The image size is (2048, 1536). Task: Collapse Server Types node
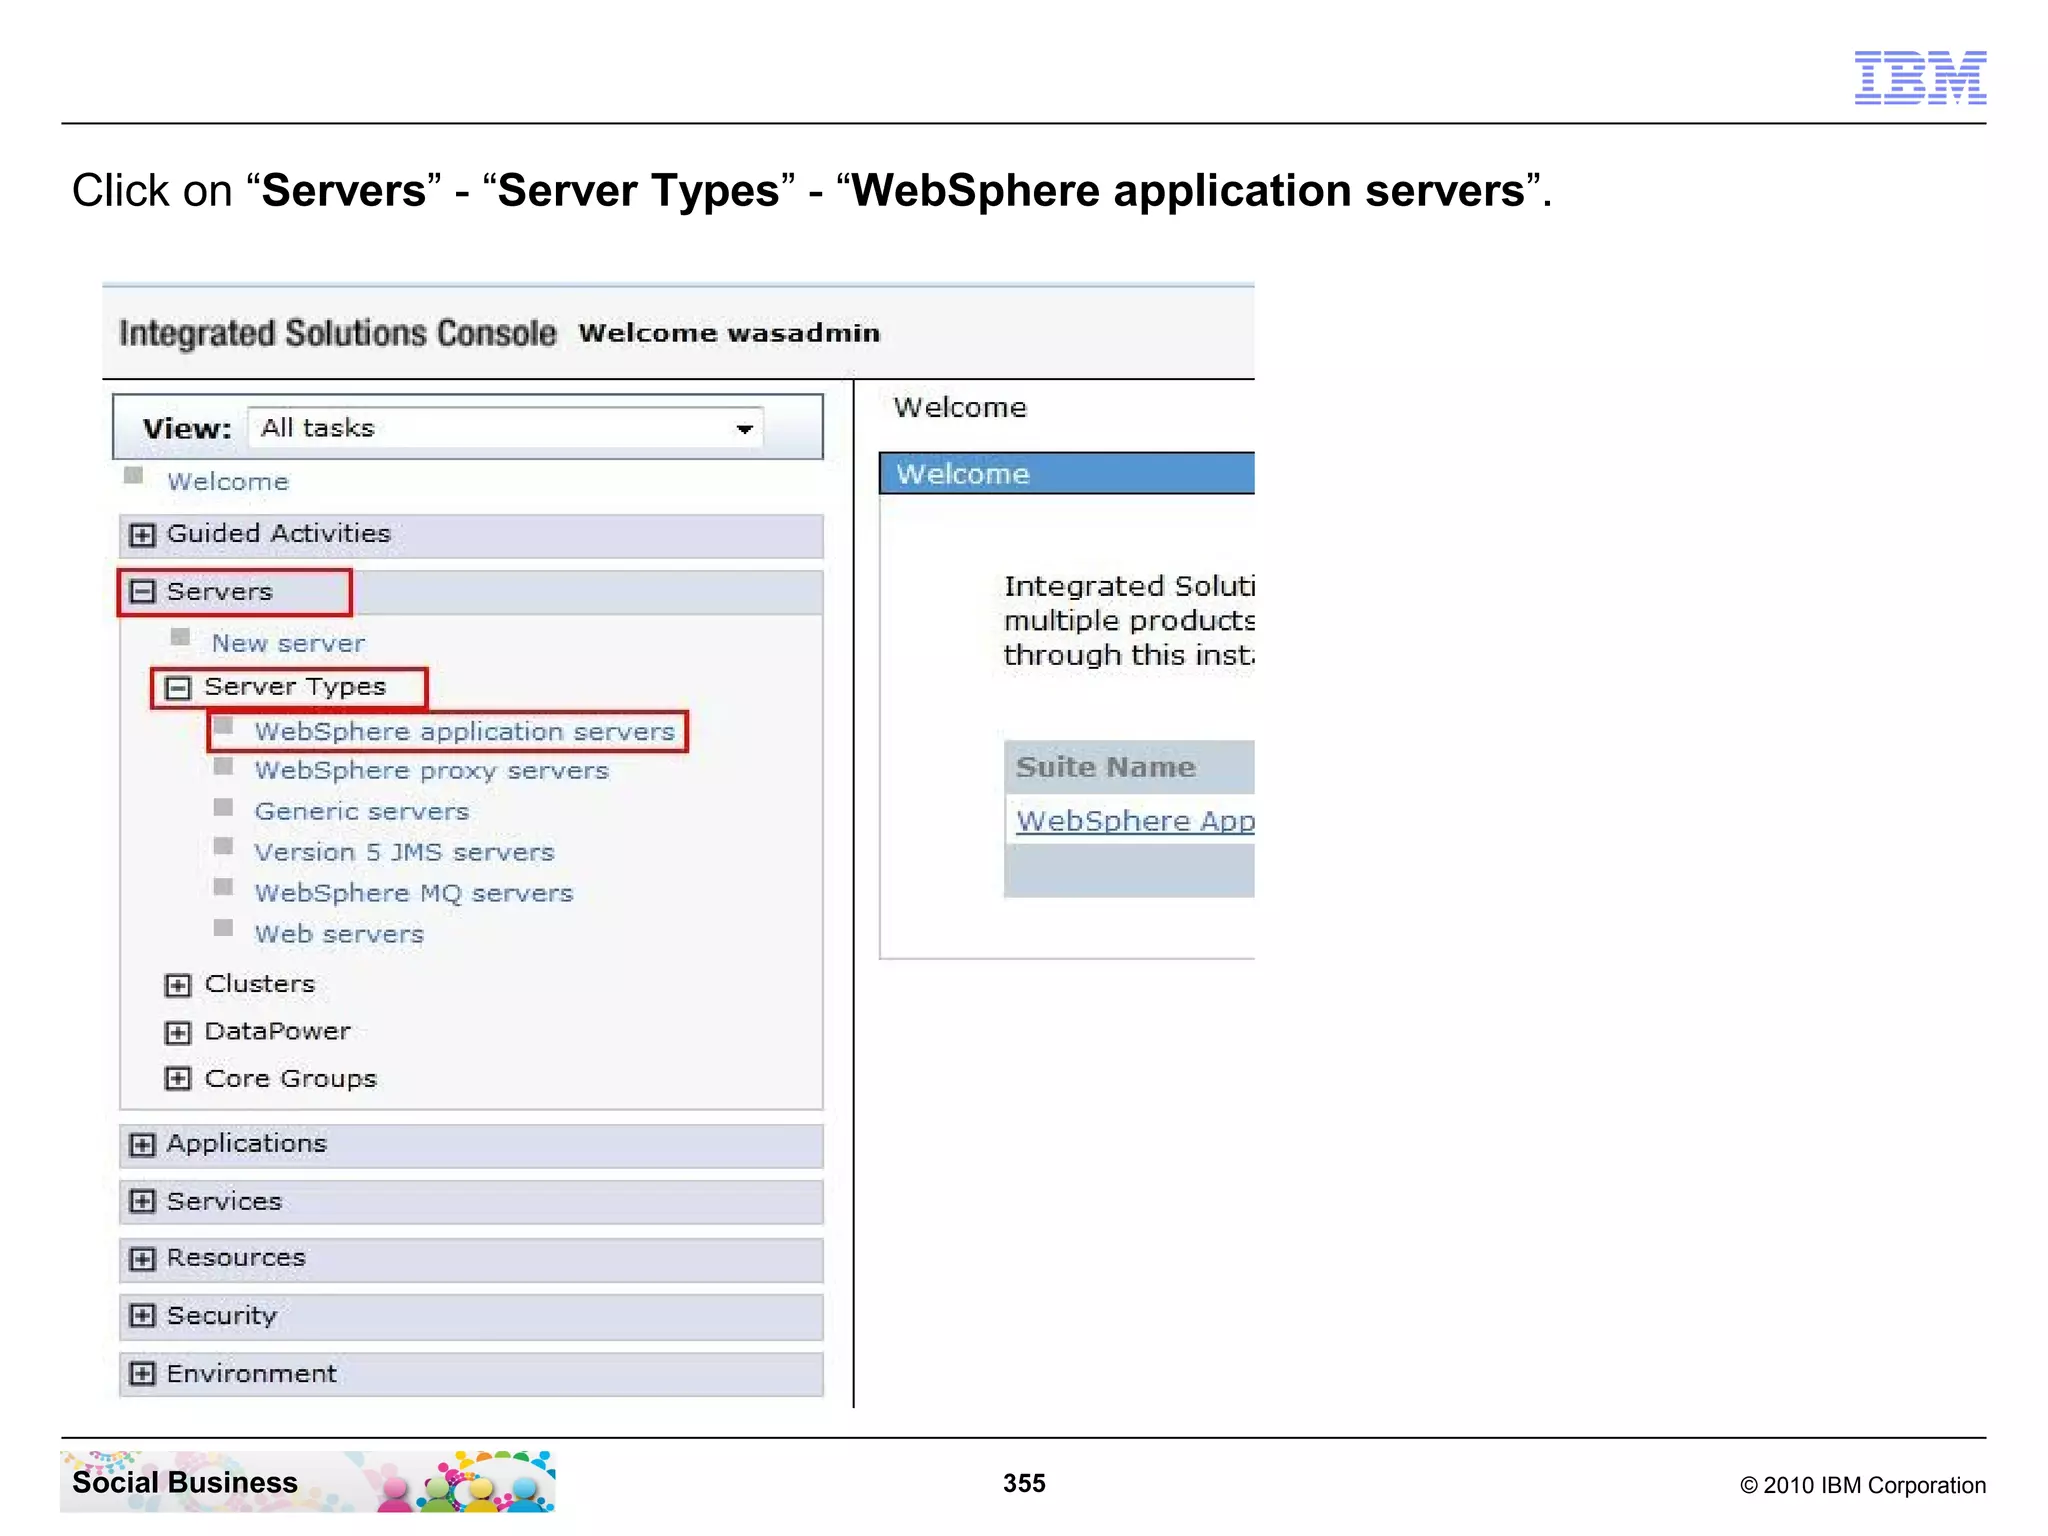point(178,688)
